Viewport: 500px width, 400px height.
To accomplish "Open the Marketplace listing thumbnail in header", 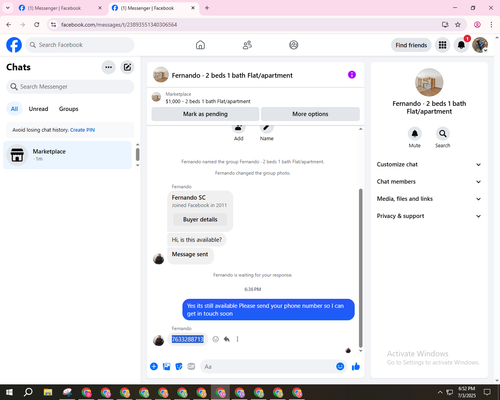I will (x=156, y=97).
